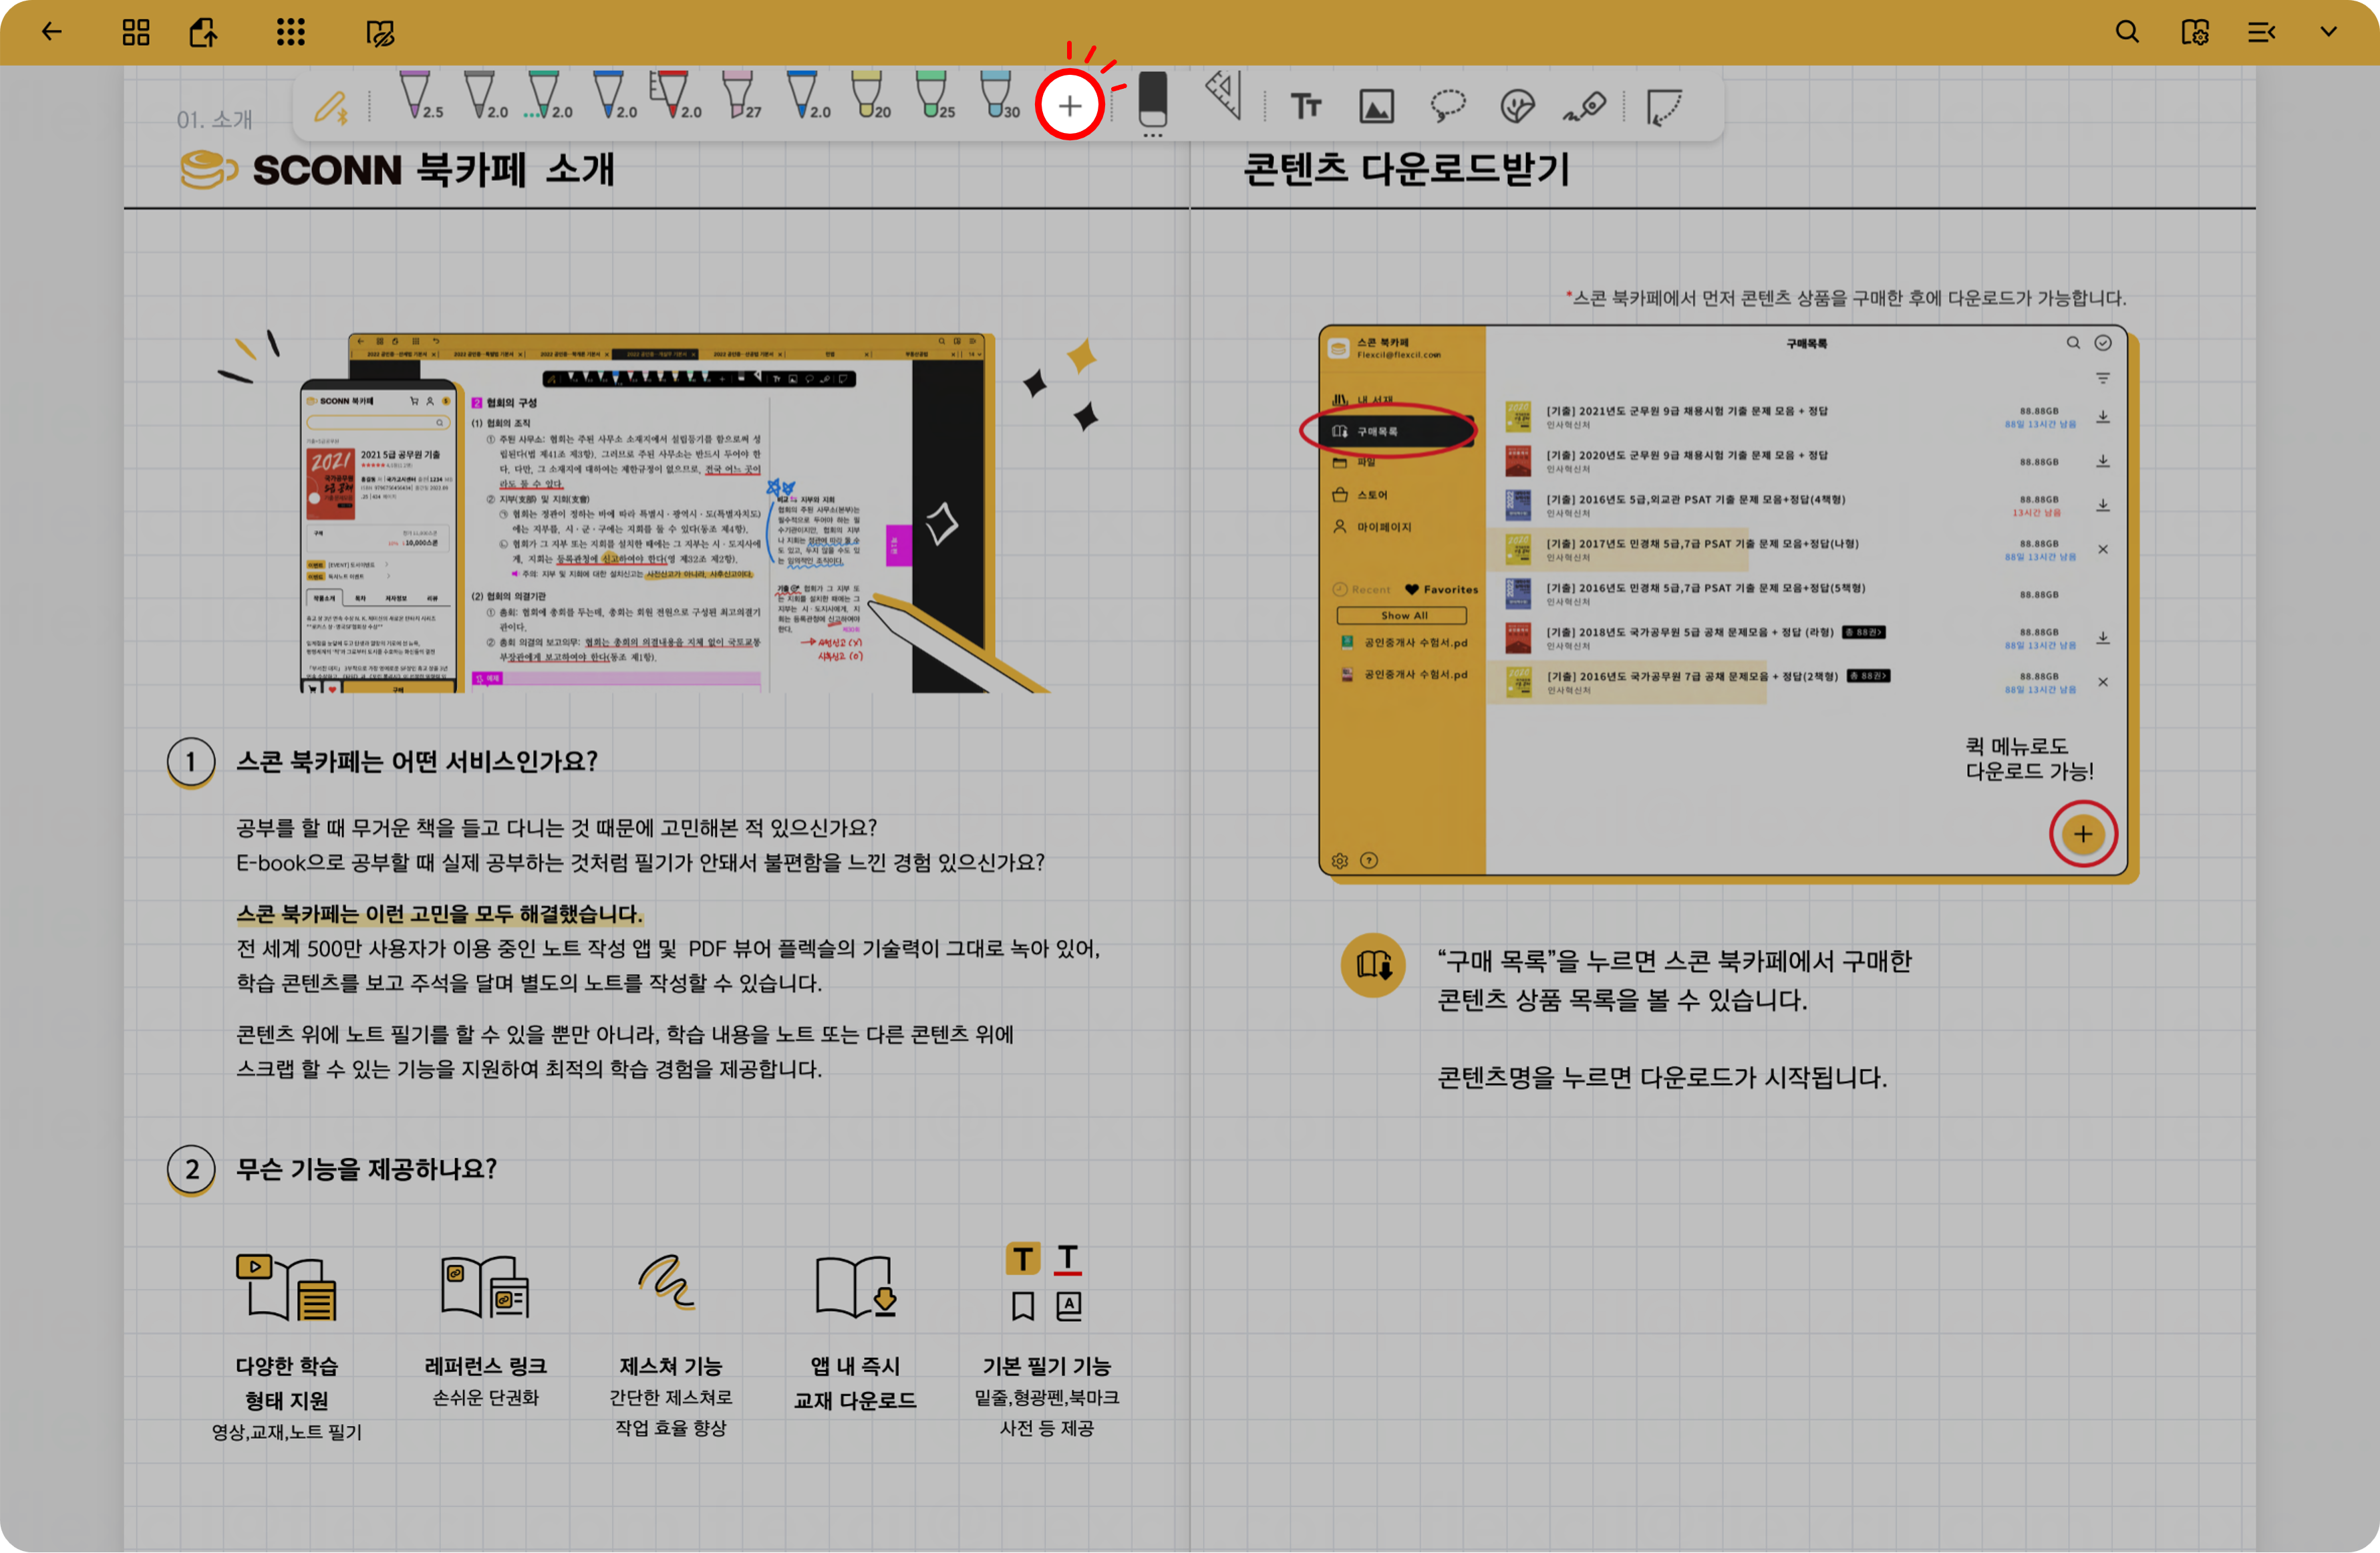Select the triangle ruler tool
Image resolution: width=2380 pixels, height=1553 pixels.
tap(1223, 96)
